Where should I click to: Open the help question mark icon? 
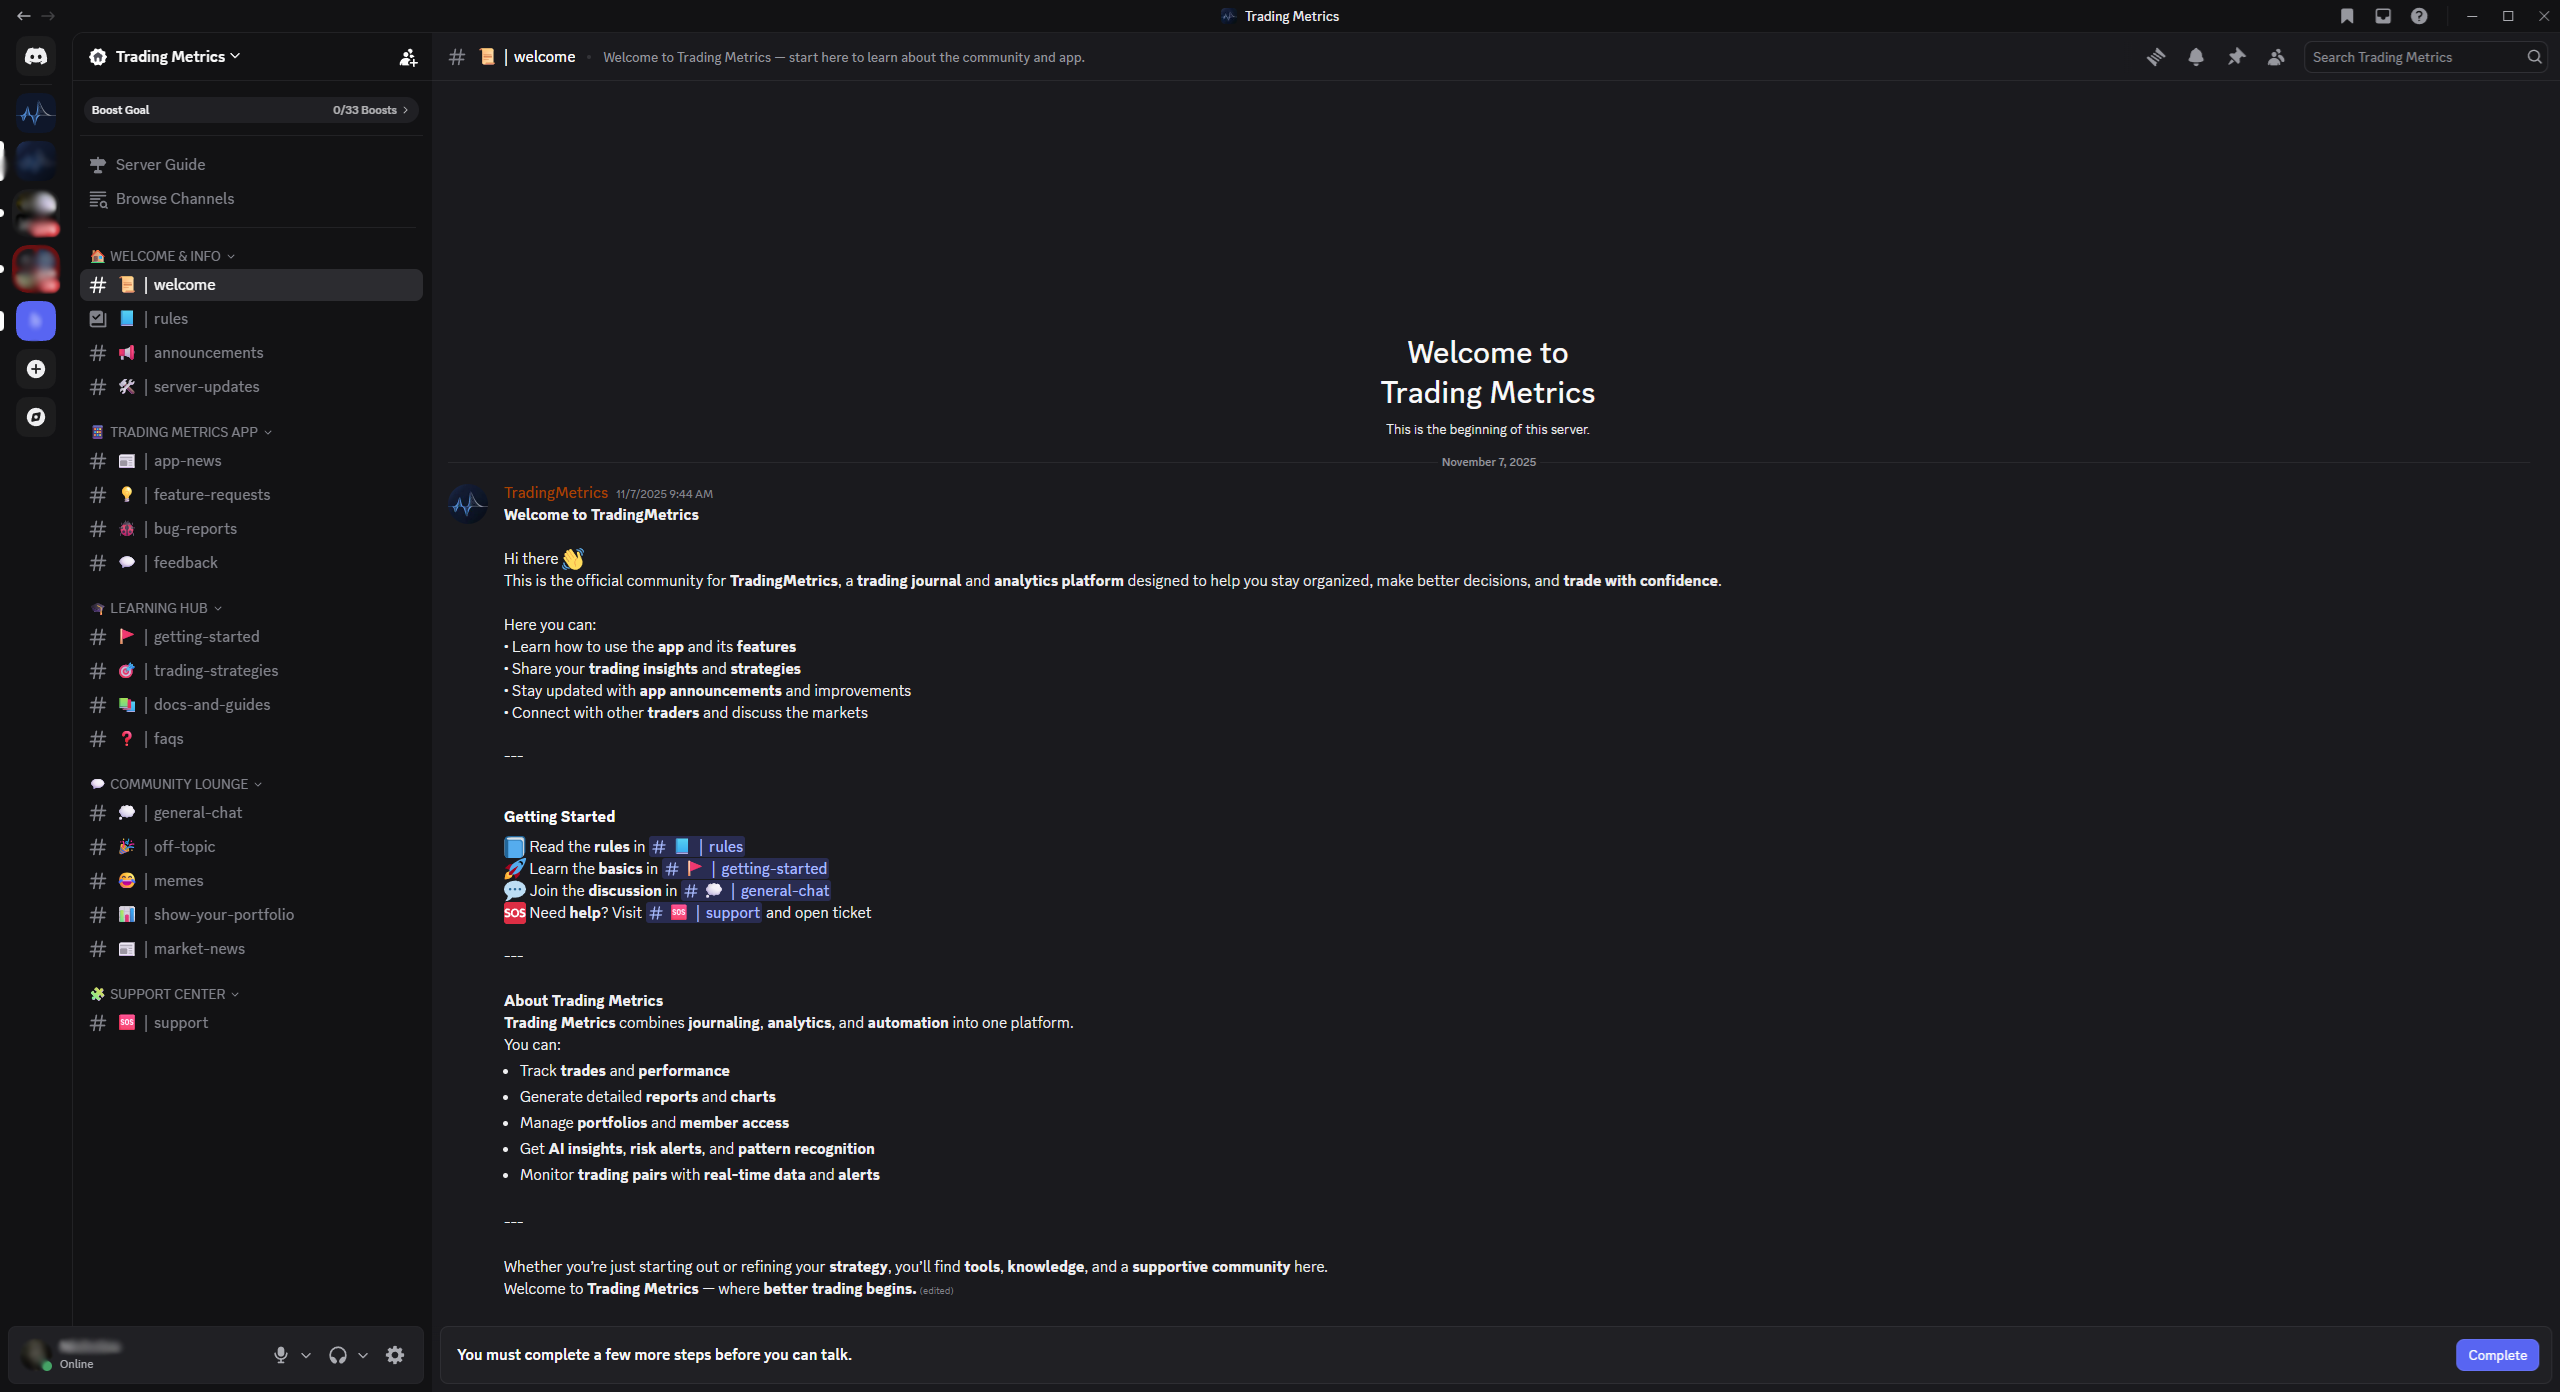pyautogui.click(x=2419, y=16)
